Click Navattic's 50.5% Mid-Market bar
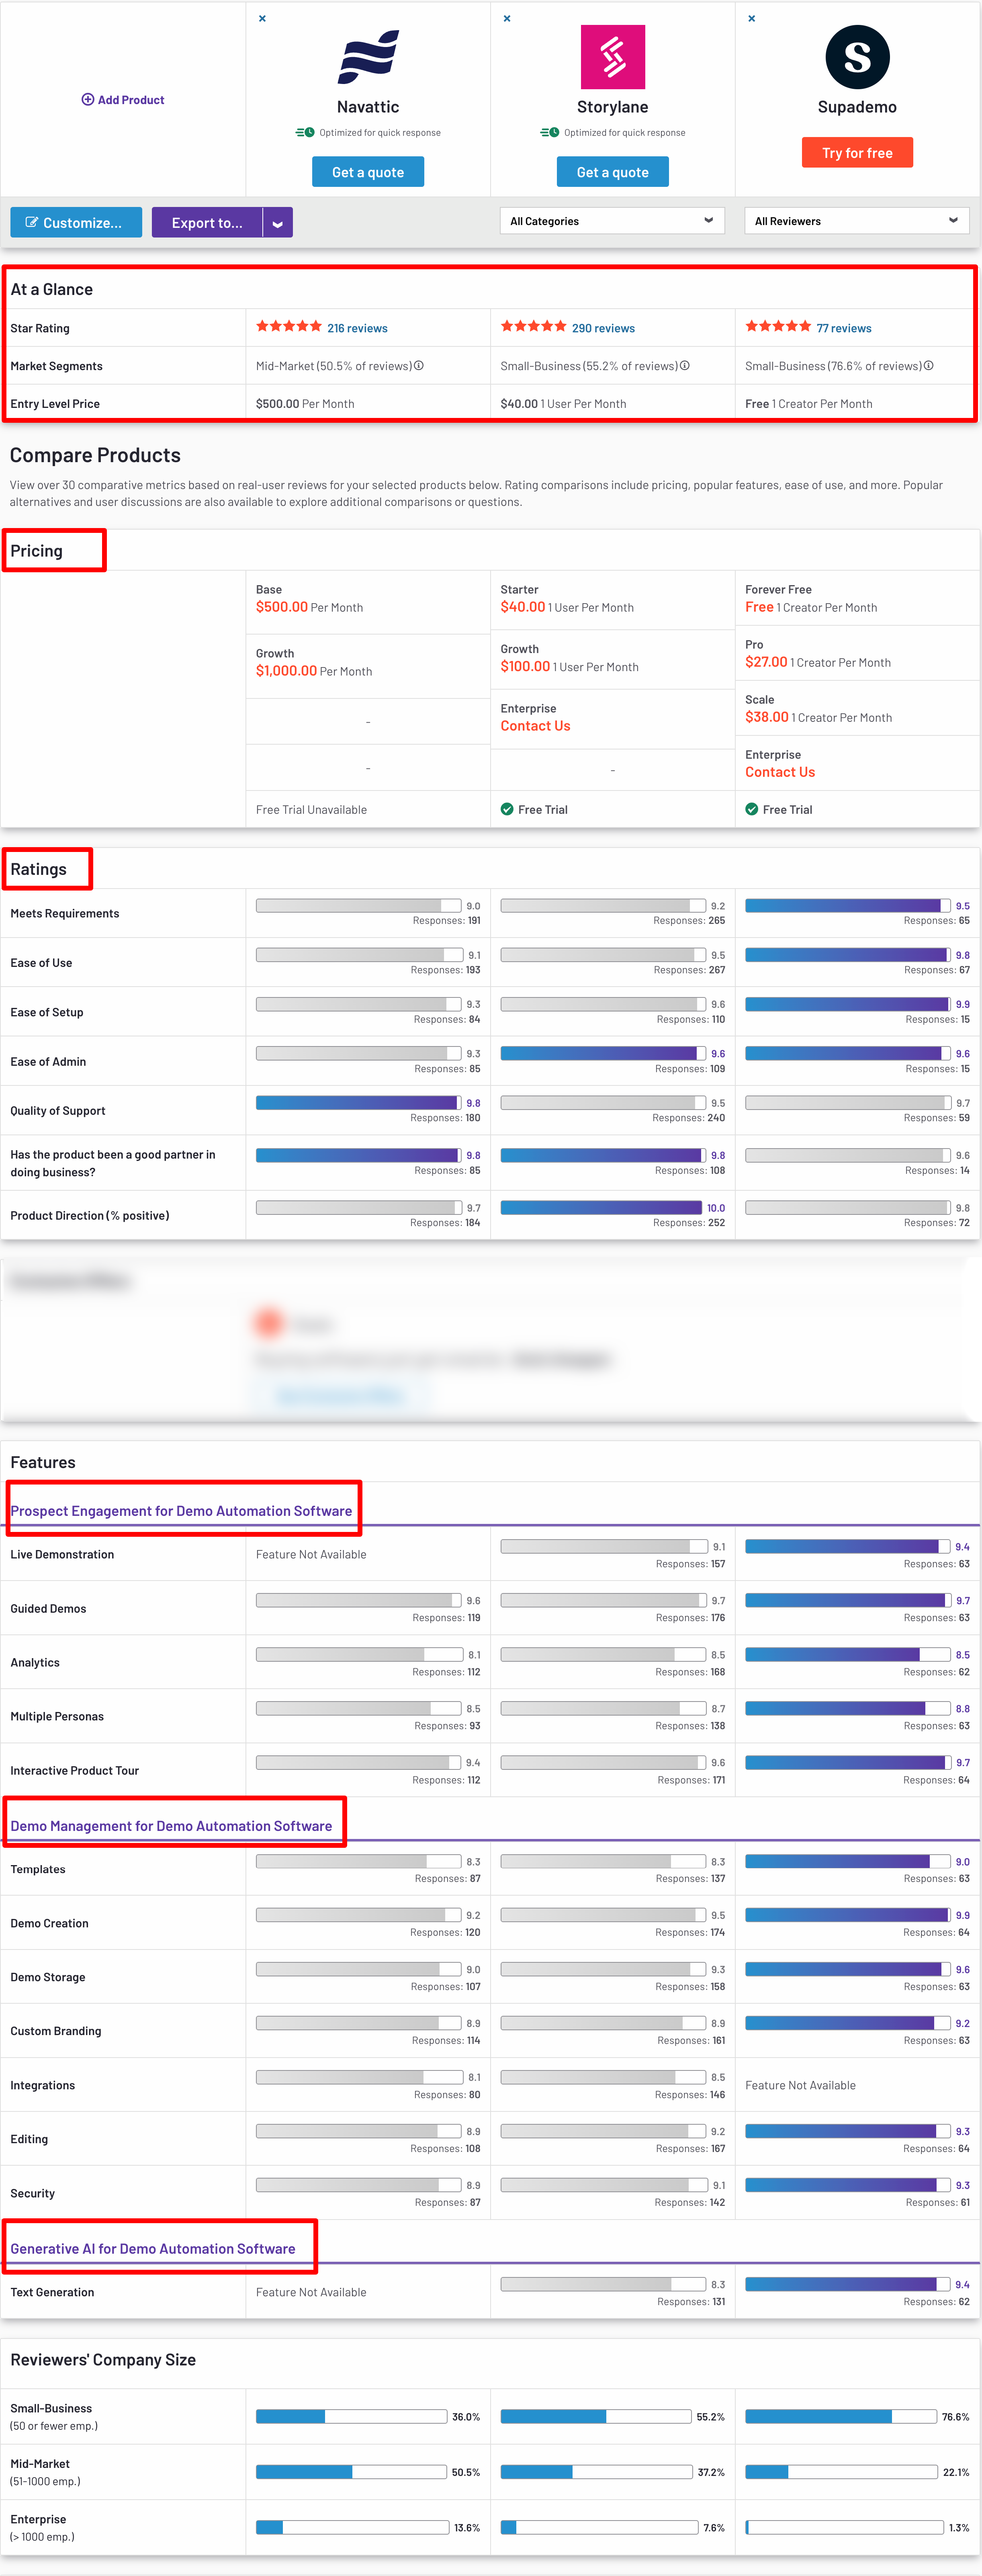 tap(351, 2472)
